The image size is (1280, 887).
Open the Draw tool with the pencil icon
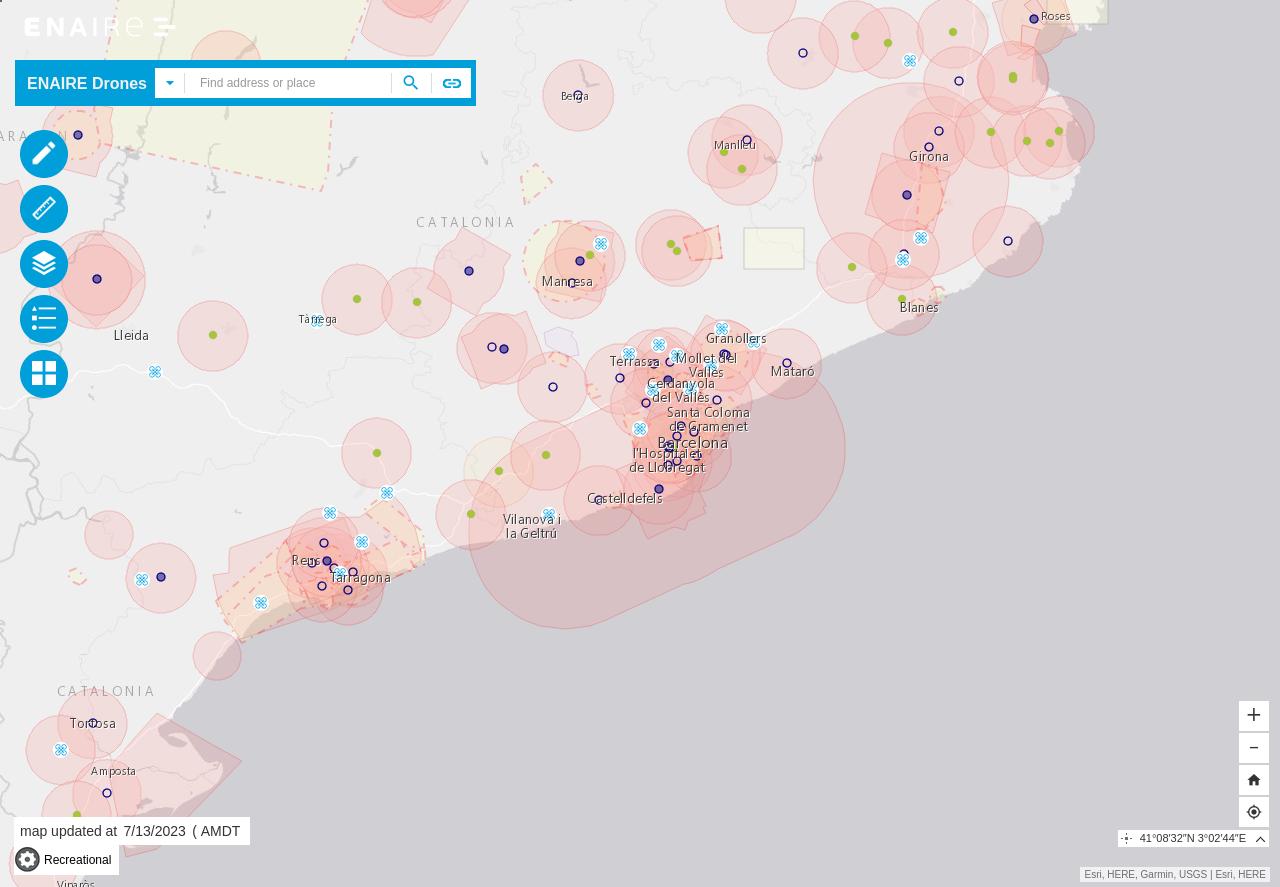44,154
